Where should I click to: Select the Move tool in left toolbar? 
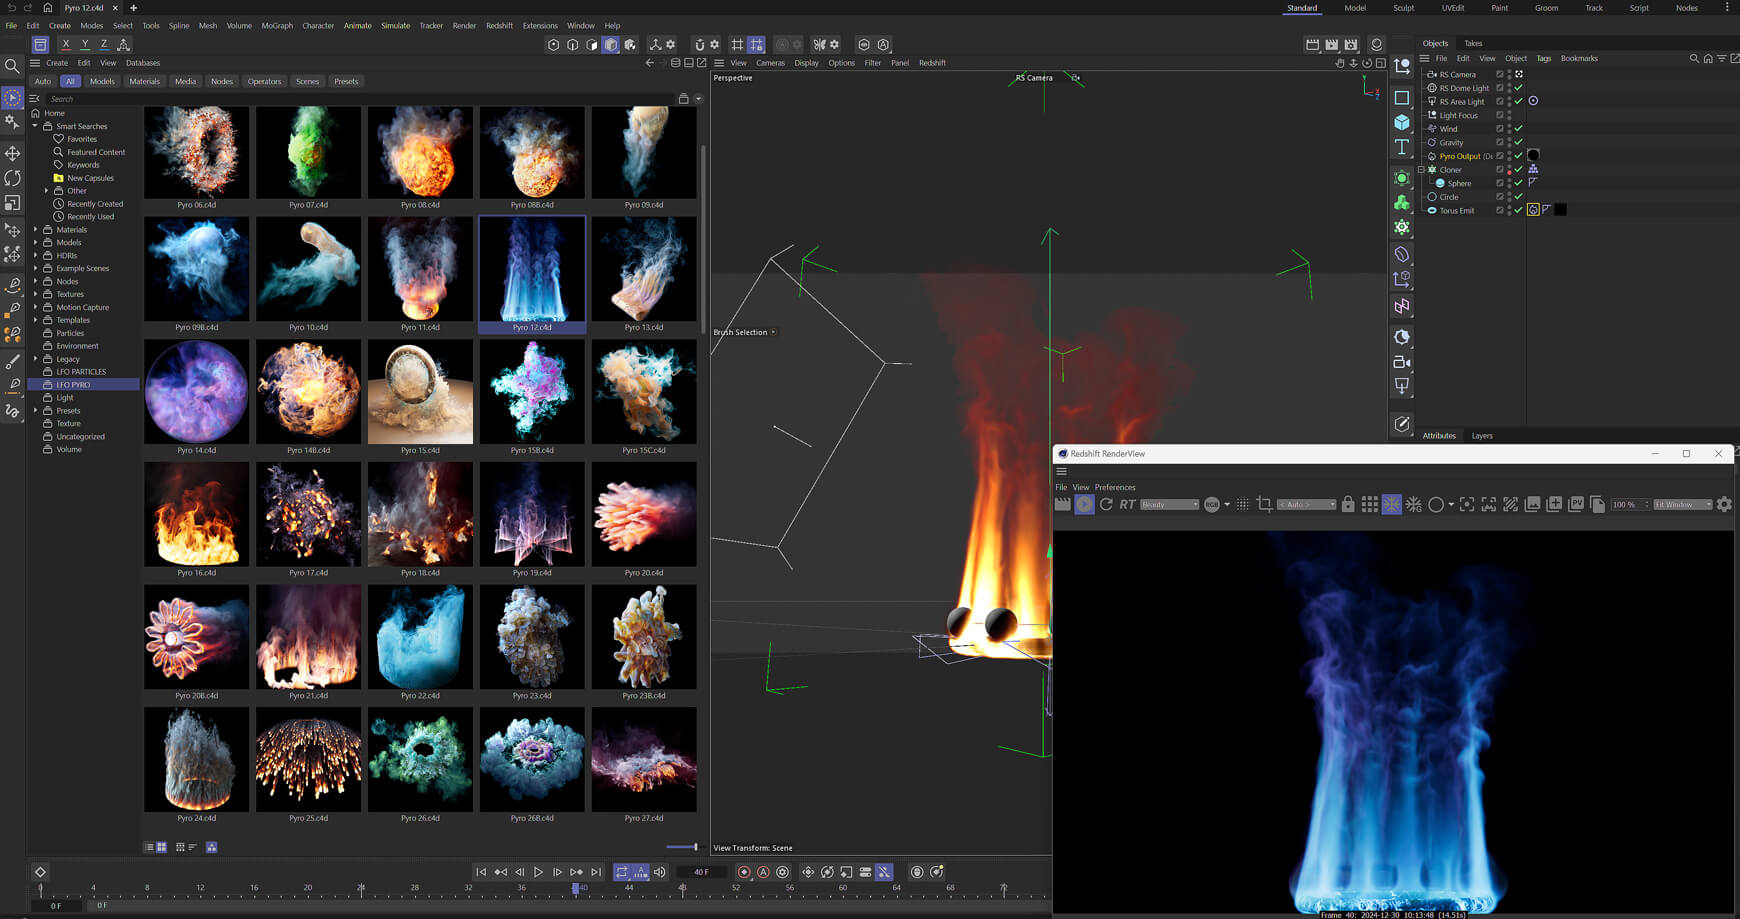pos(12,153)
